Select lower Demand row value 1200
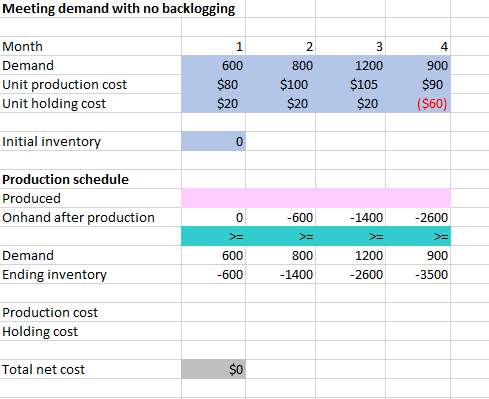Screen dimensions: 489x399 tap(351, 255)
